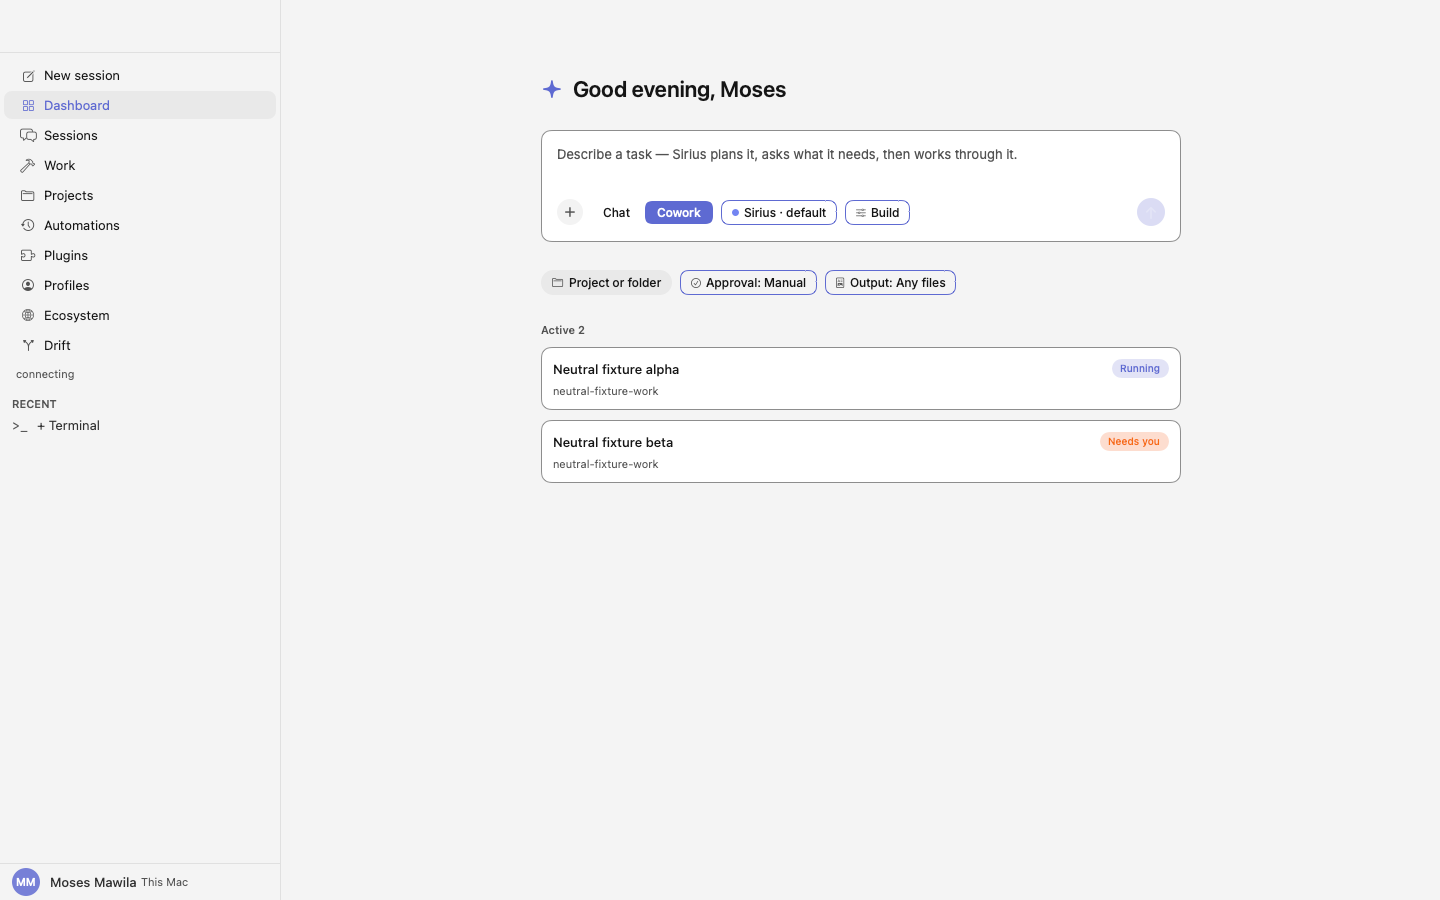The height and width of the screenshot is (900, 1440).
Task: Change the Output: Any files setting
Action: pyautogui.click(x=890, y=283)
